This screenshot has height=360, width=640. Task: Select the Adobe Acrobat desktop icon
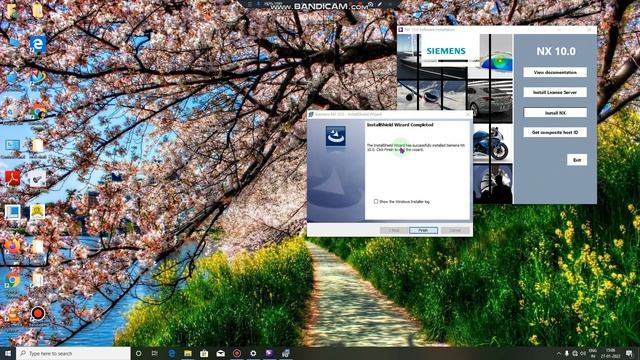pyautogui.click(x=13, y=178)
